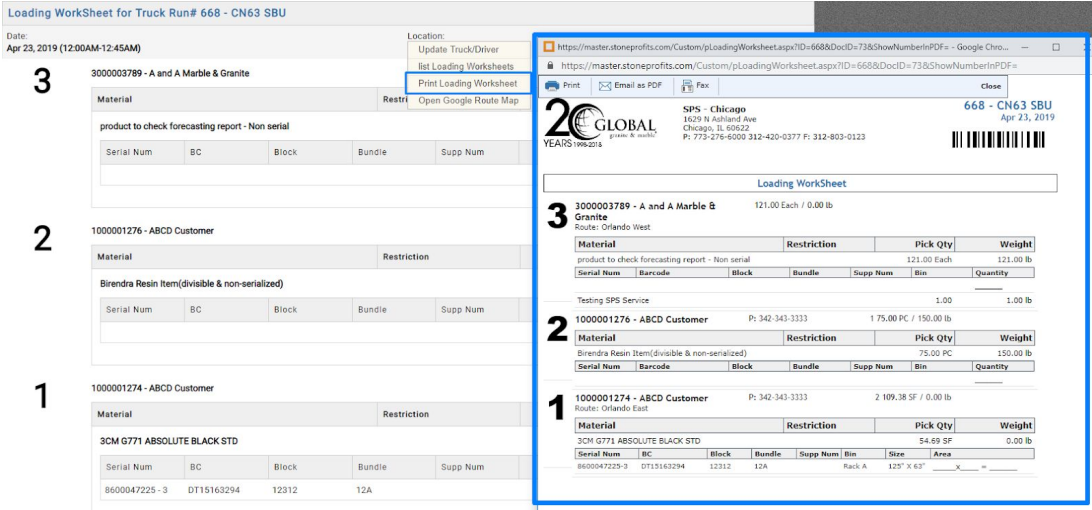Click popup phone line P: 773-276-6000
This screenshot has width=1092, height=510.
click(x=774, y=137)
